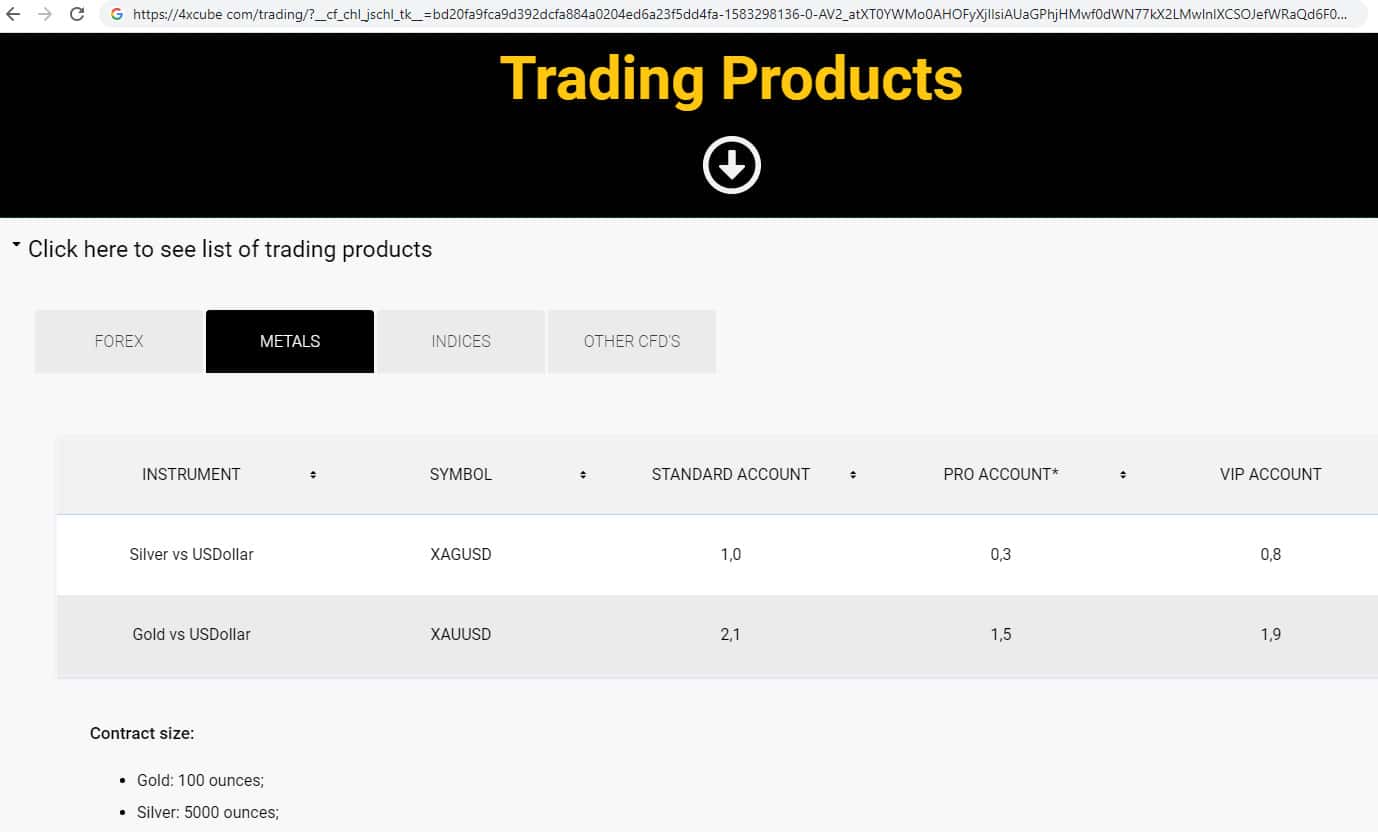Click the VIP ACCOUNT column header
The width and height of the screenshot is (1378, 832).
point(1270,474)
